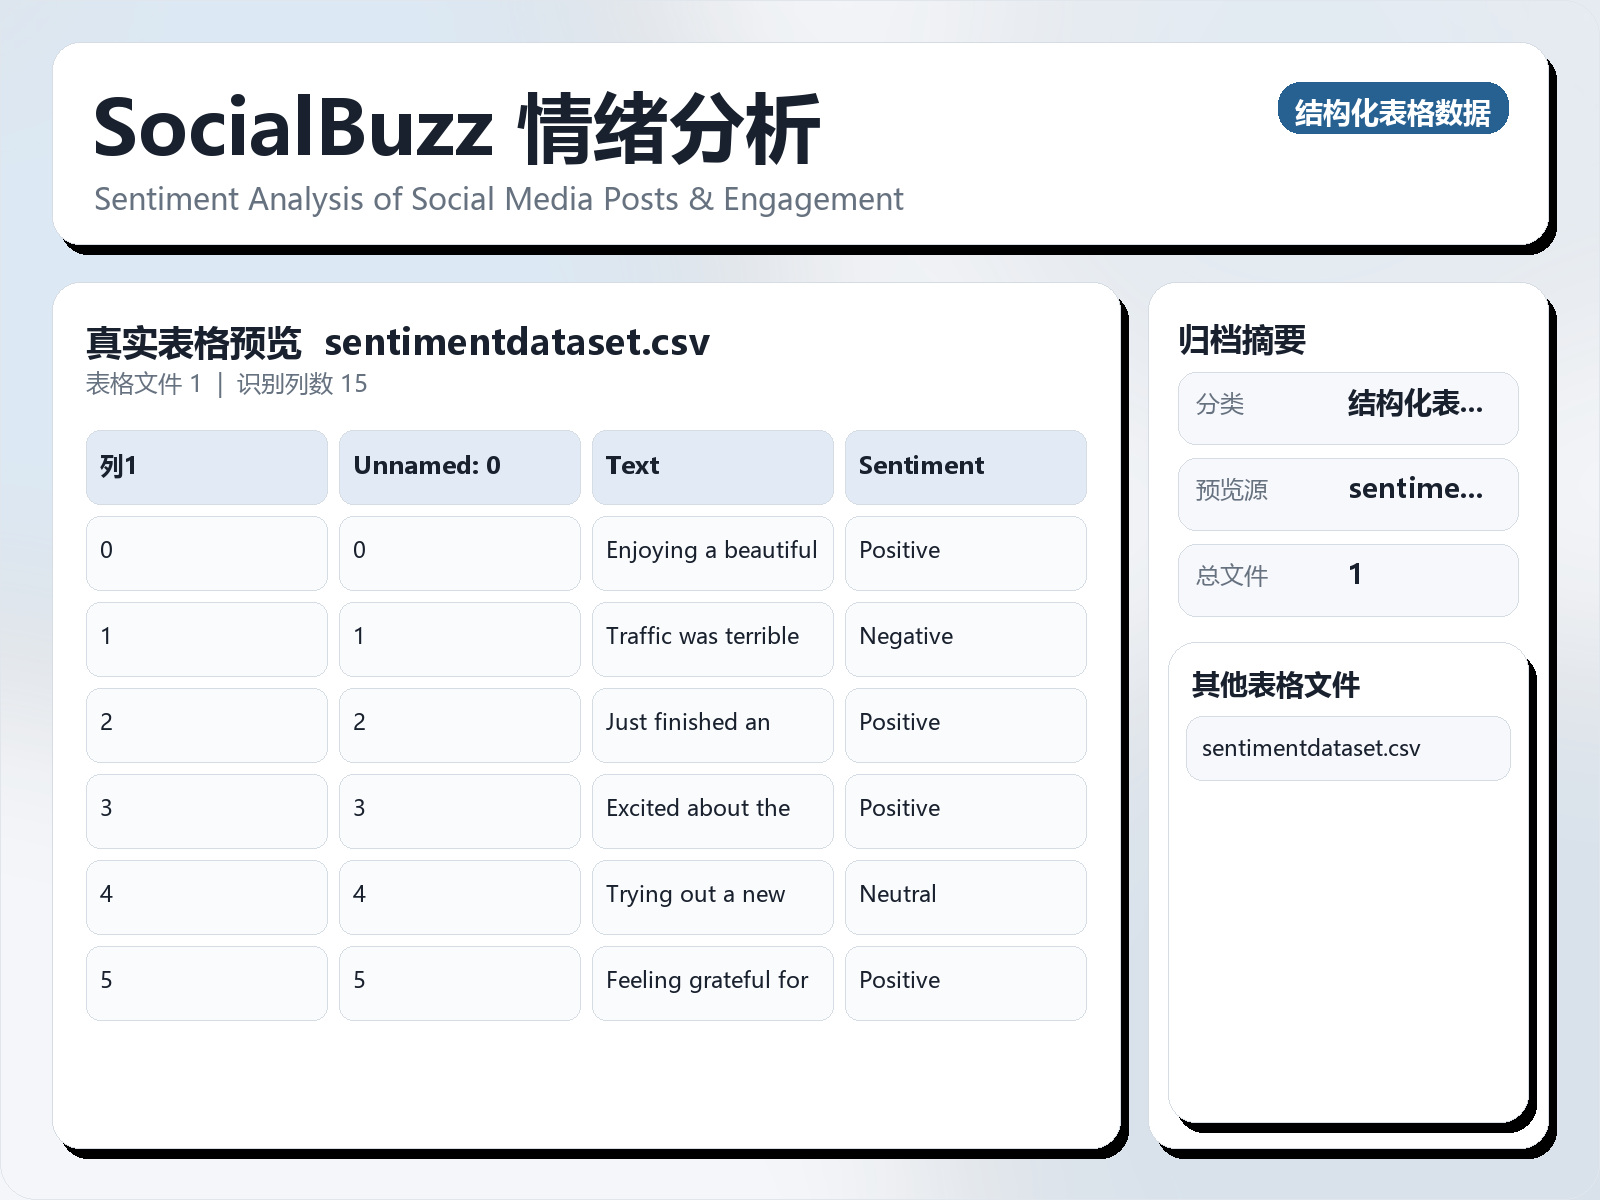Image resolution: width=1600 pixels, height=1200 pixels.
Task: Select the Trying out a new cell
Action: coord(712,896)
